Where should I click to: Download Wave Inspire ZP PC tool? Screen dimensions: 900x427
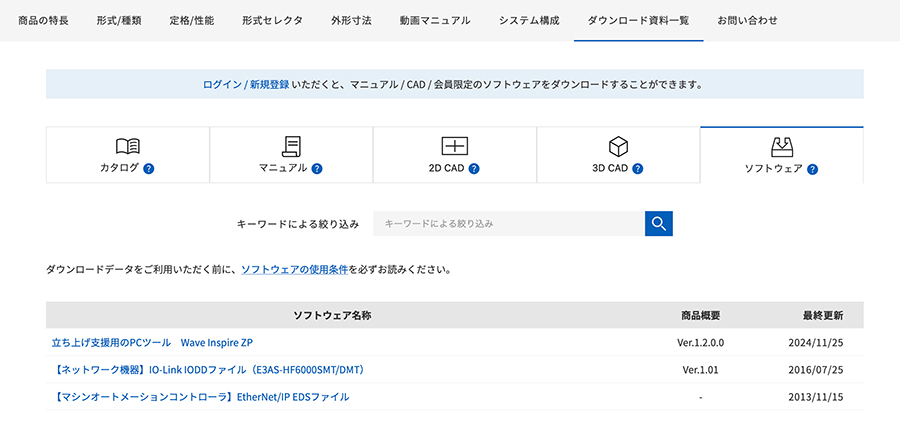pos(152,343)
